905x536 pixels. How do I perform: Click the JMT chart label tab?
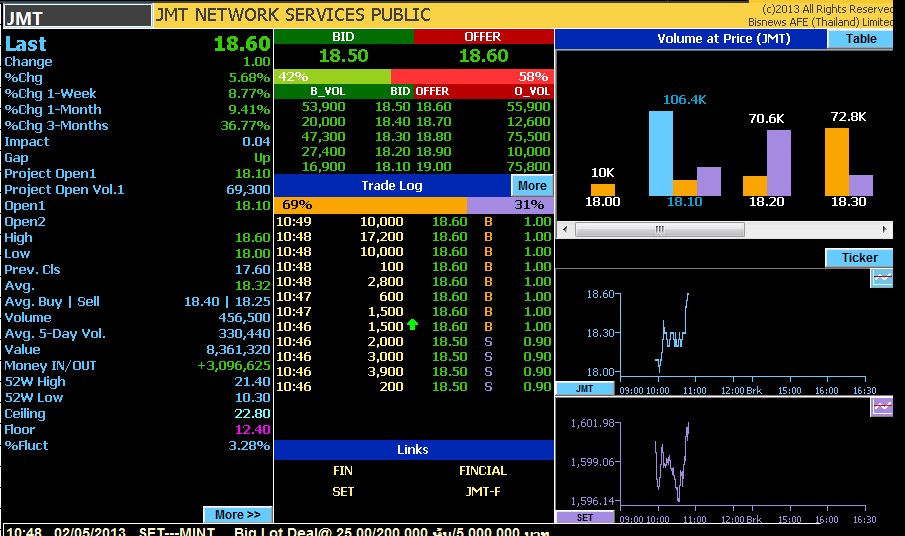click(x=584, y=389)
